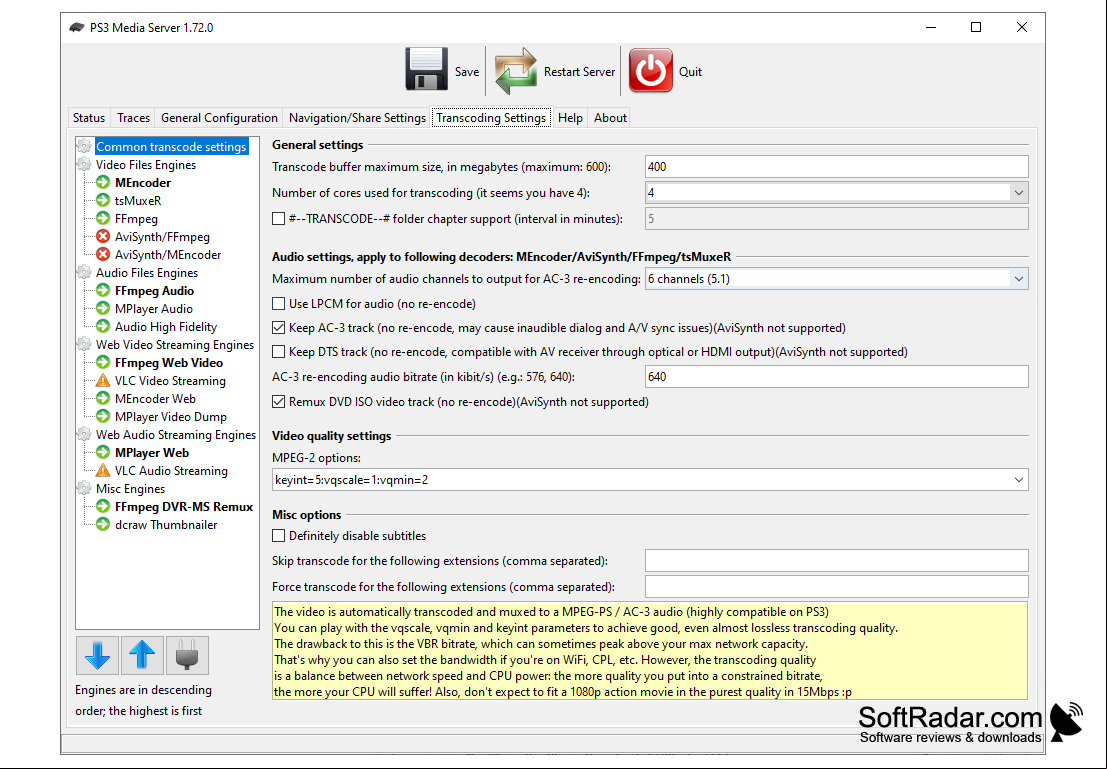Image resolution: width=1107 pixels, height=769 pixels.
Task: Select the Transcoding Settings tab
Action: click(491, 118)
